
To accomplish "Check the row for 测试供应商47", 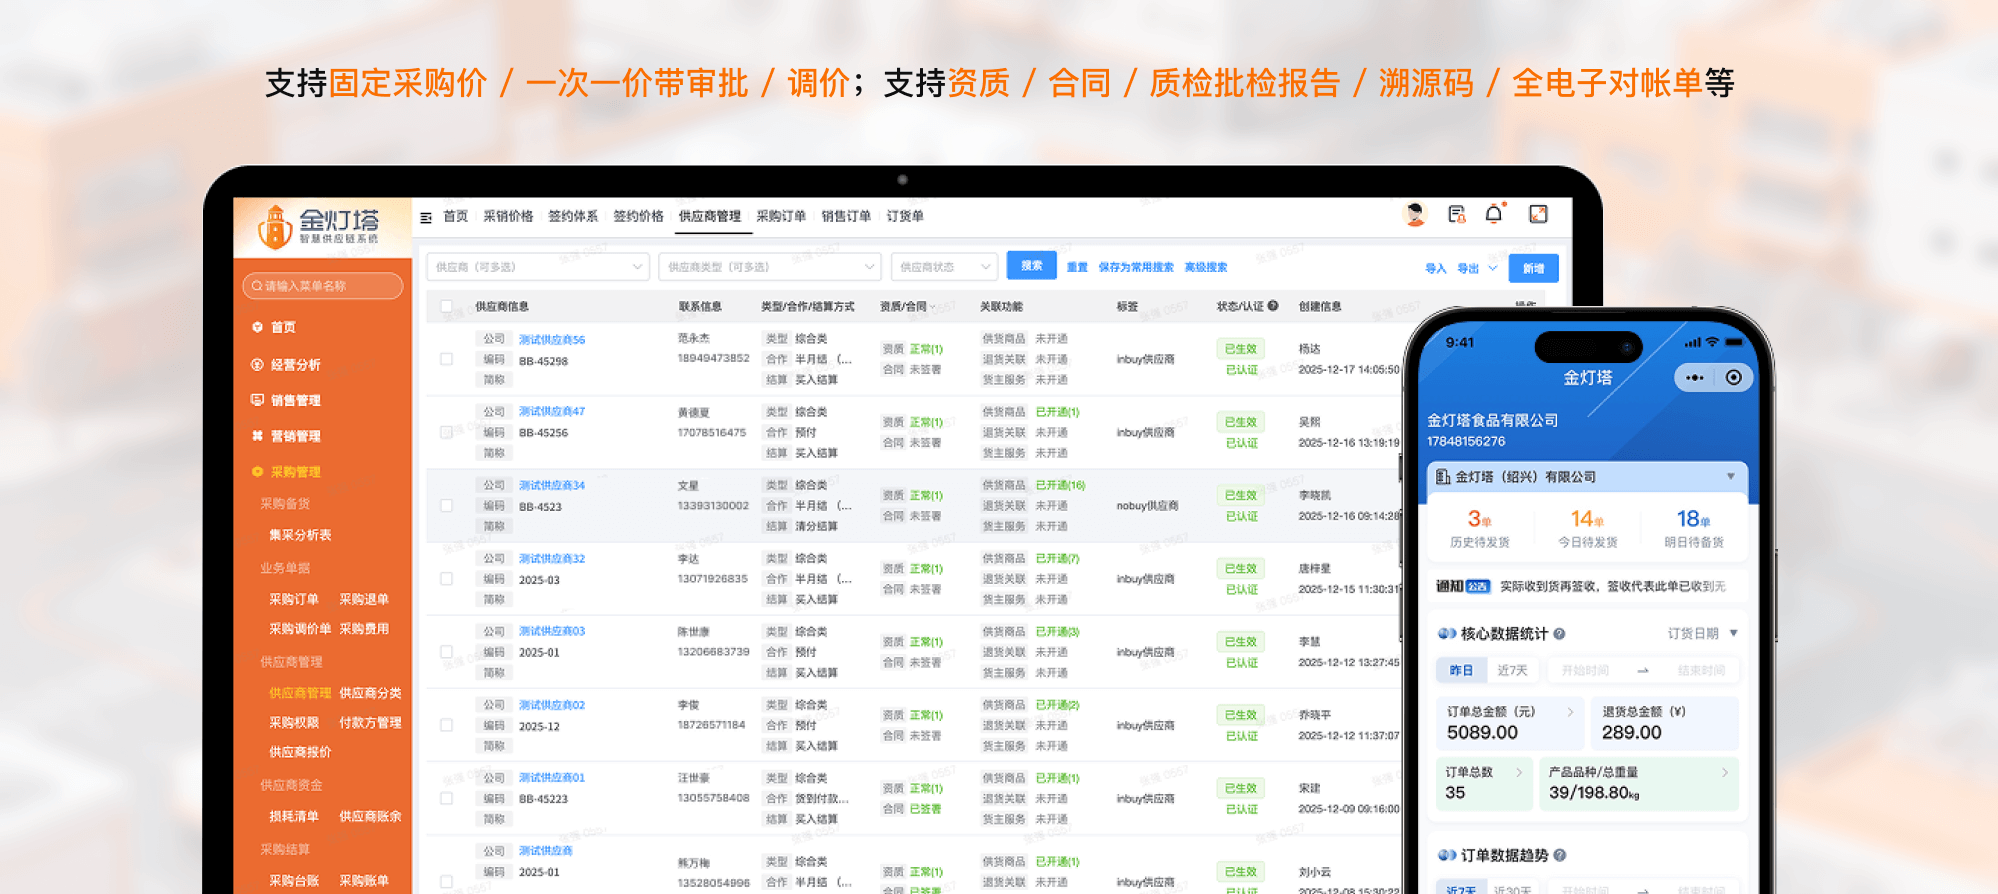I will 446,432.
